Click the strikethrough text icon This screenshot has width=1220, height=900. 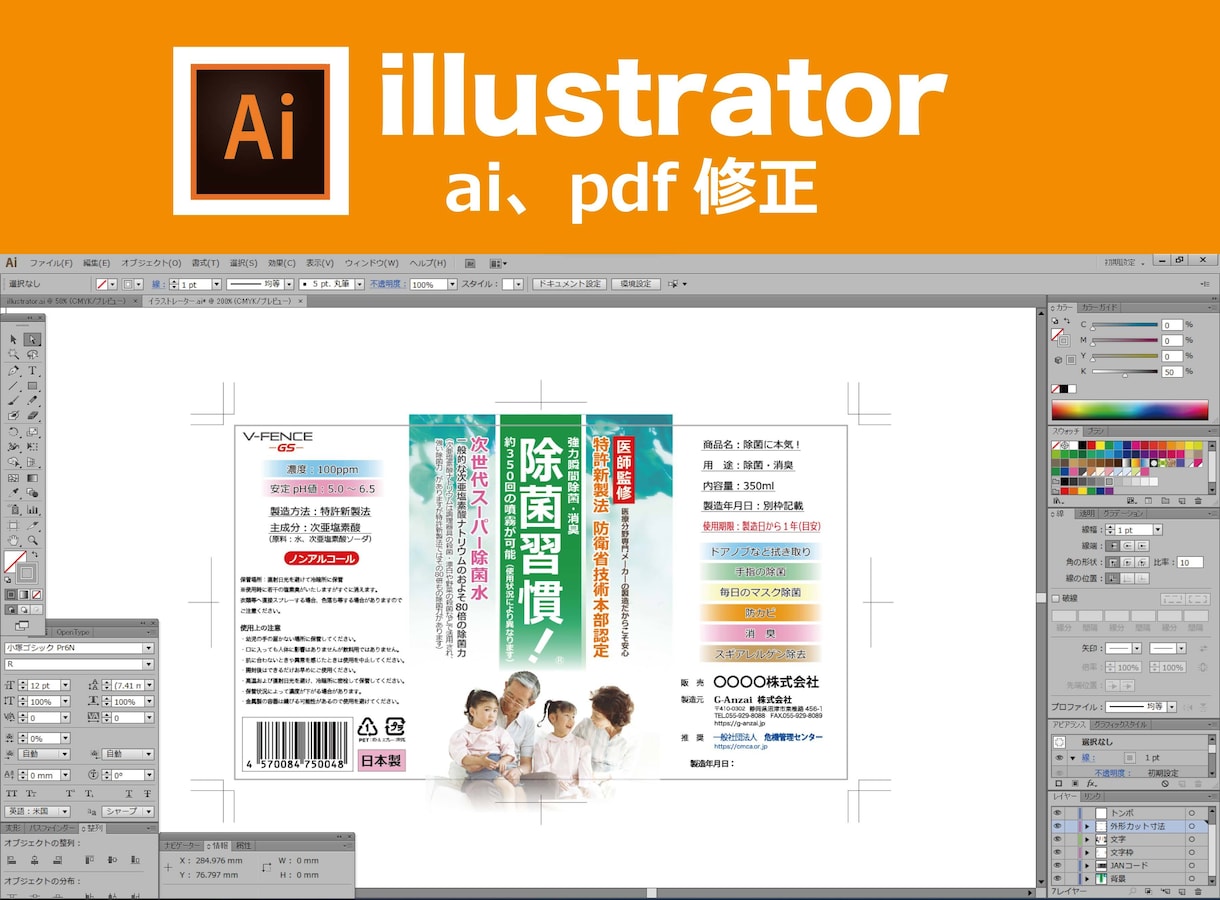point(147,793)
